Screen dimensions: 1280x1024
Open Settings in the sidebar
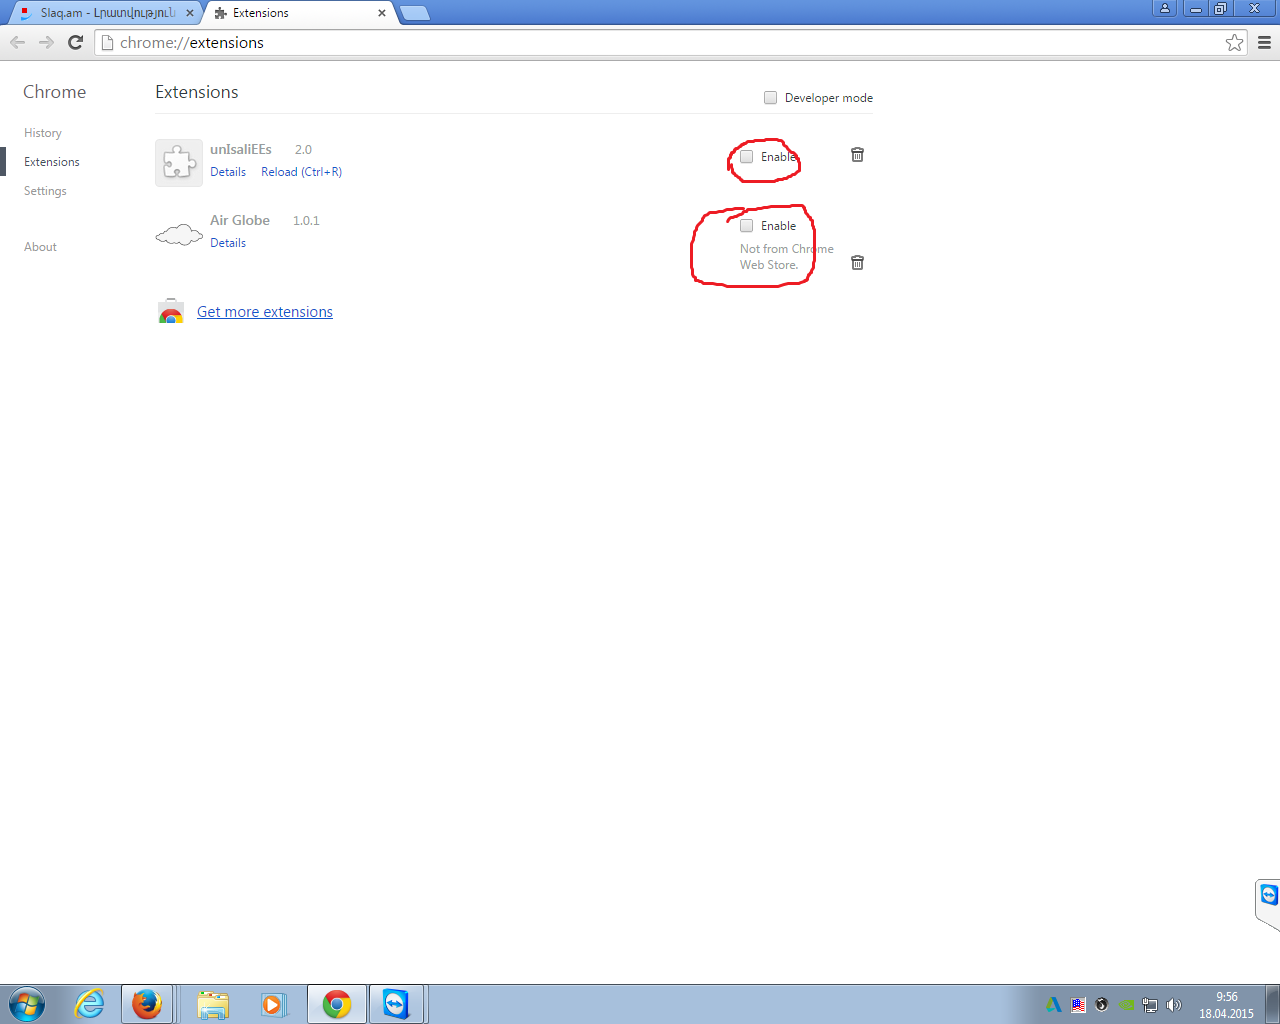tap(45, 191)
